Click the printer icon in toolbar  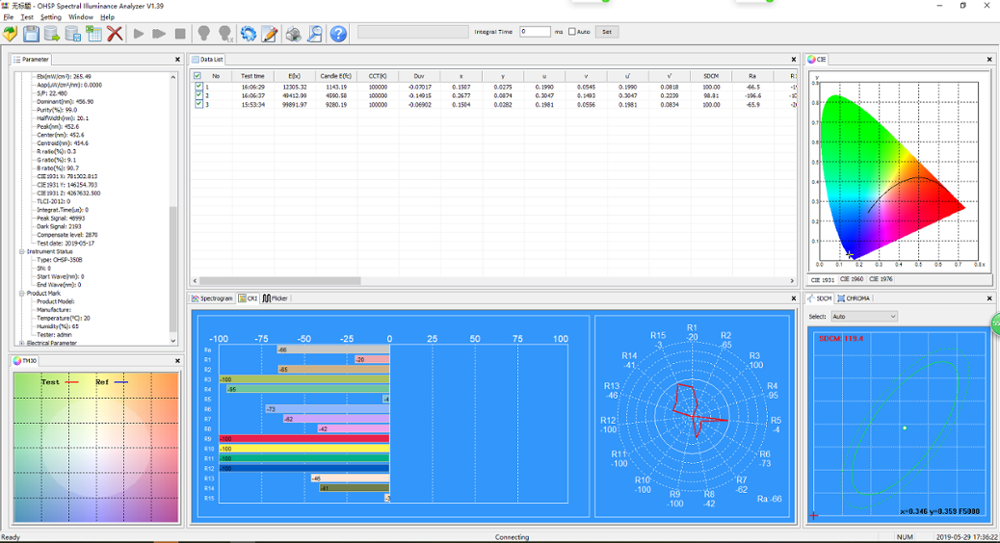click(294, 34)
